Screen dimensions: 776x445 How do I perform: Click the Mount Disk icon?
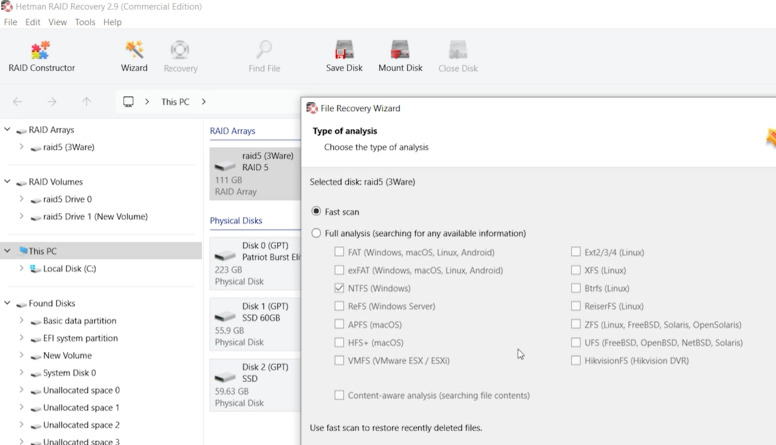[400, 57]
